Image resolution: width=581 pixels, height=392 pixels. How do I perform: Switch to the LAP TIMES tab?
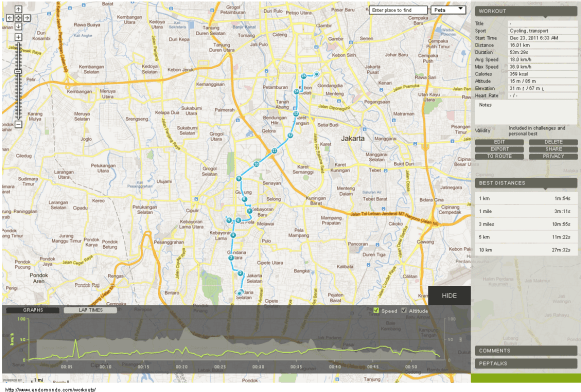[90, 310]
